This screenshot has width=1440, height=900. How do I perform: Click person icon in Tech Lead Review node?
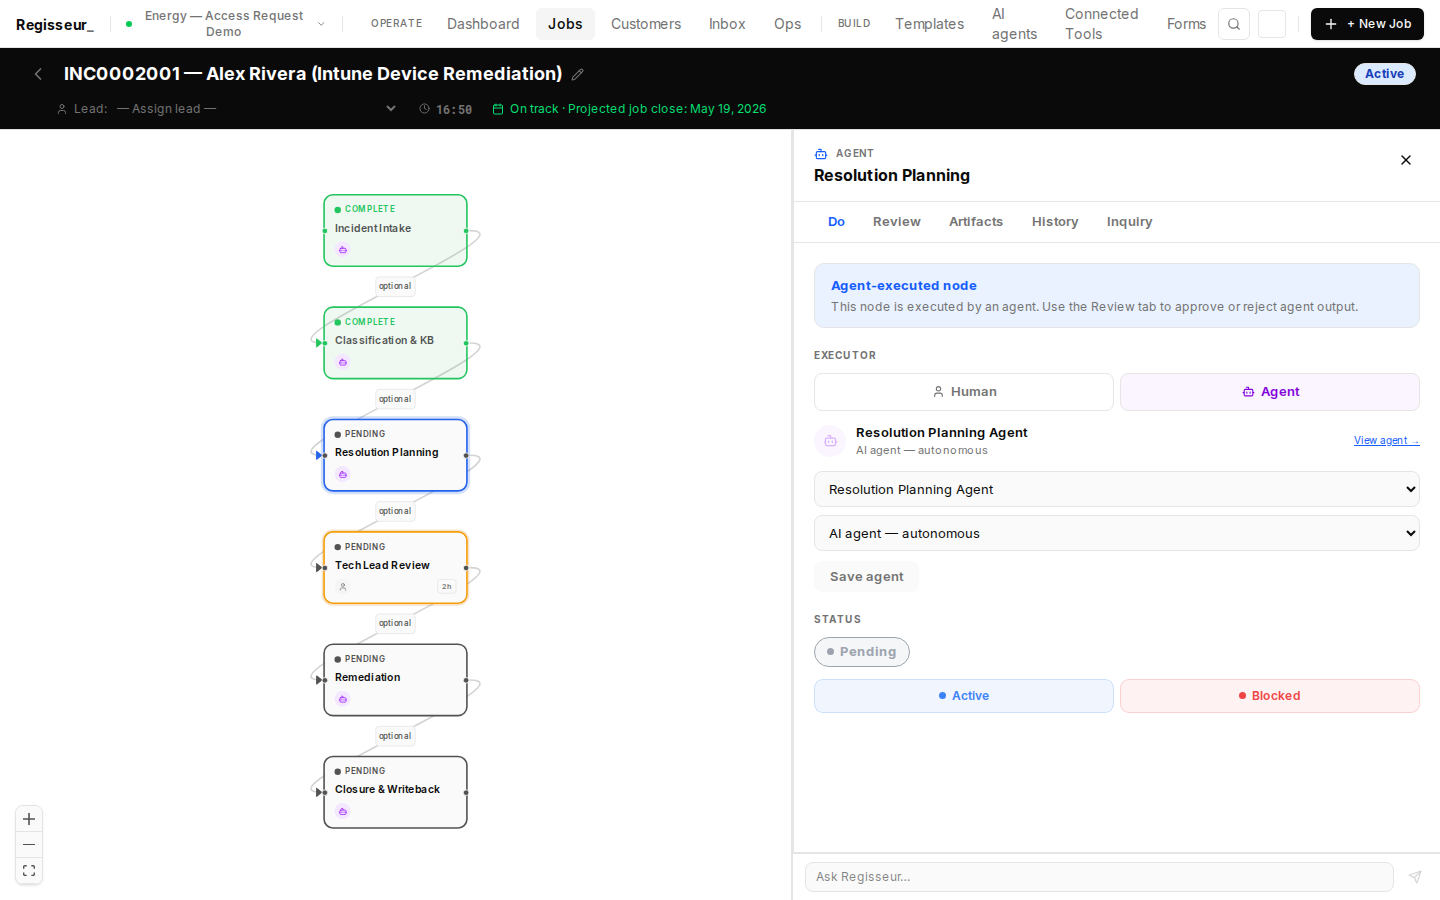coord(343,587)
